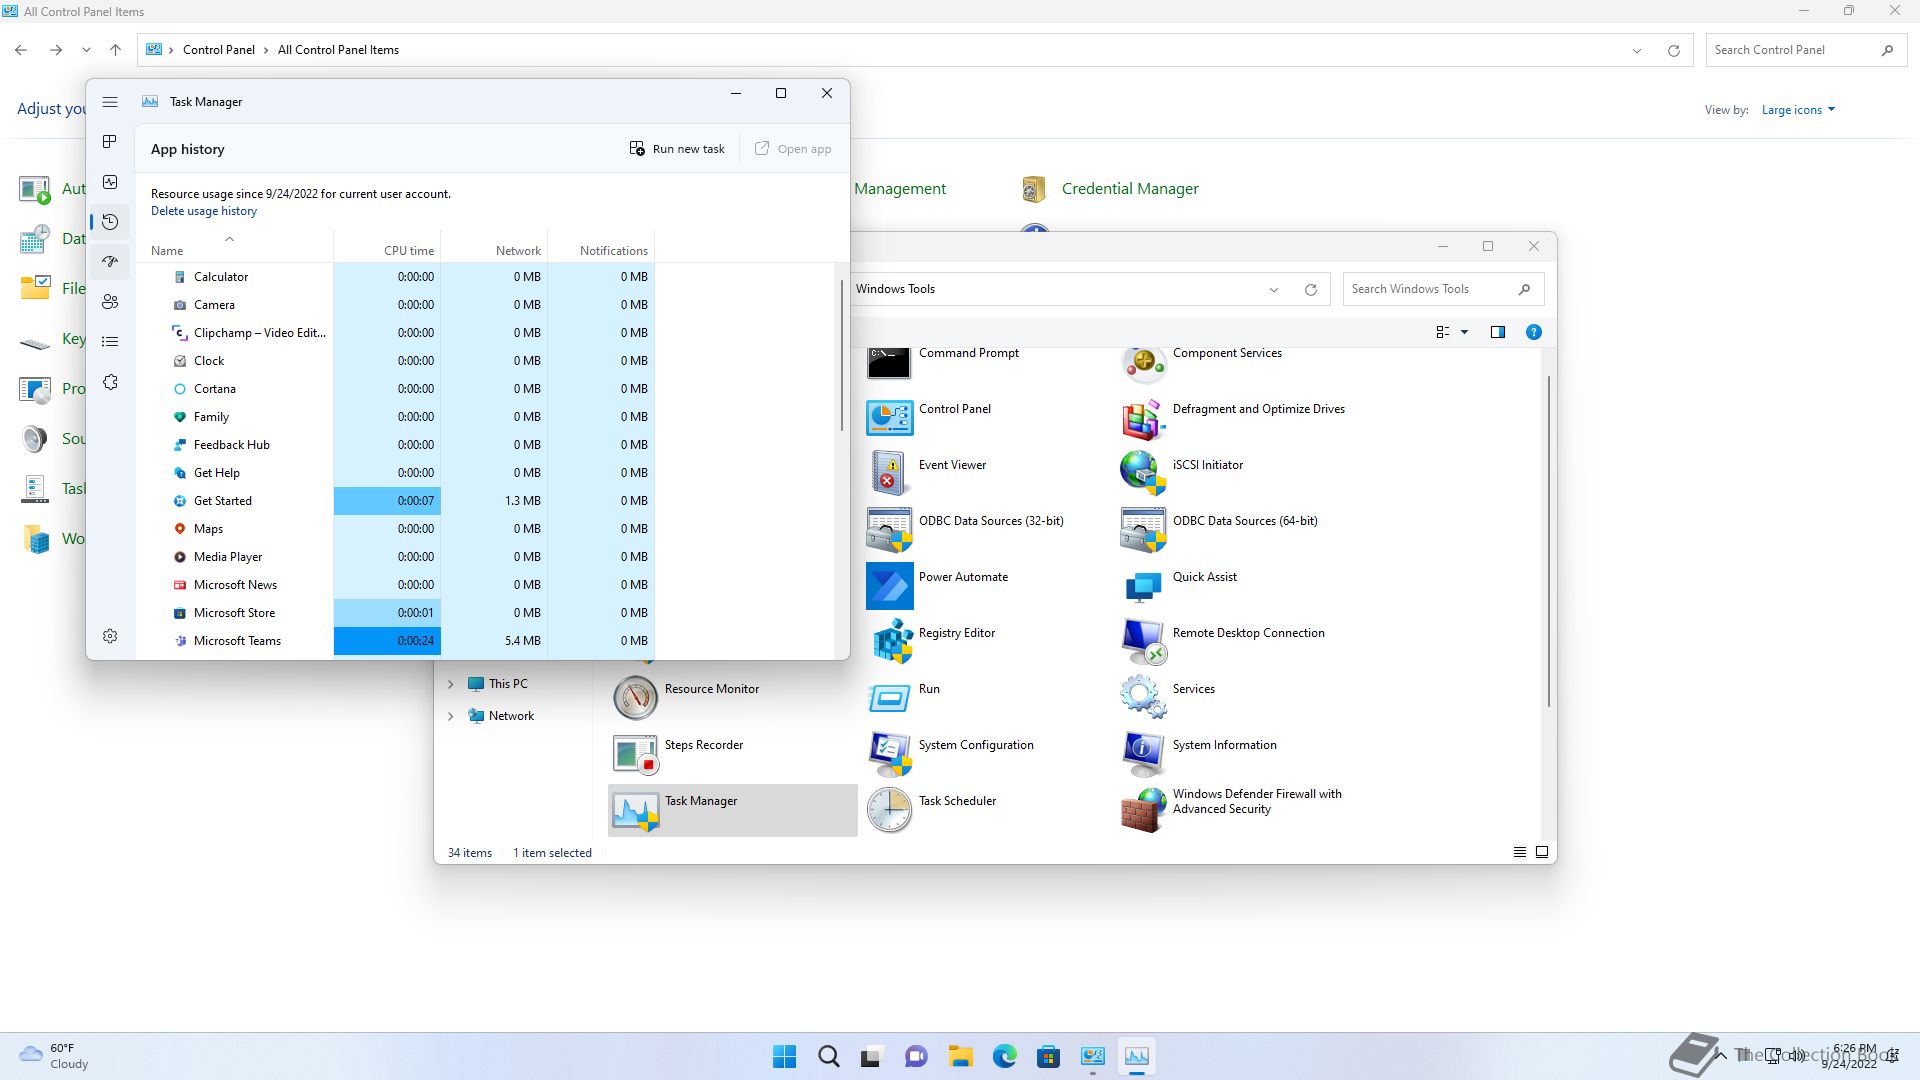Screen dimensions: 1920x1080
Task: Switch to Processes page in Task Manager sidebar
Action: pyautogui.click(x=110, y=142)
